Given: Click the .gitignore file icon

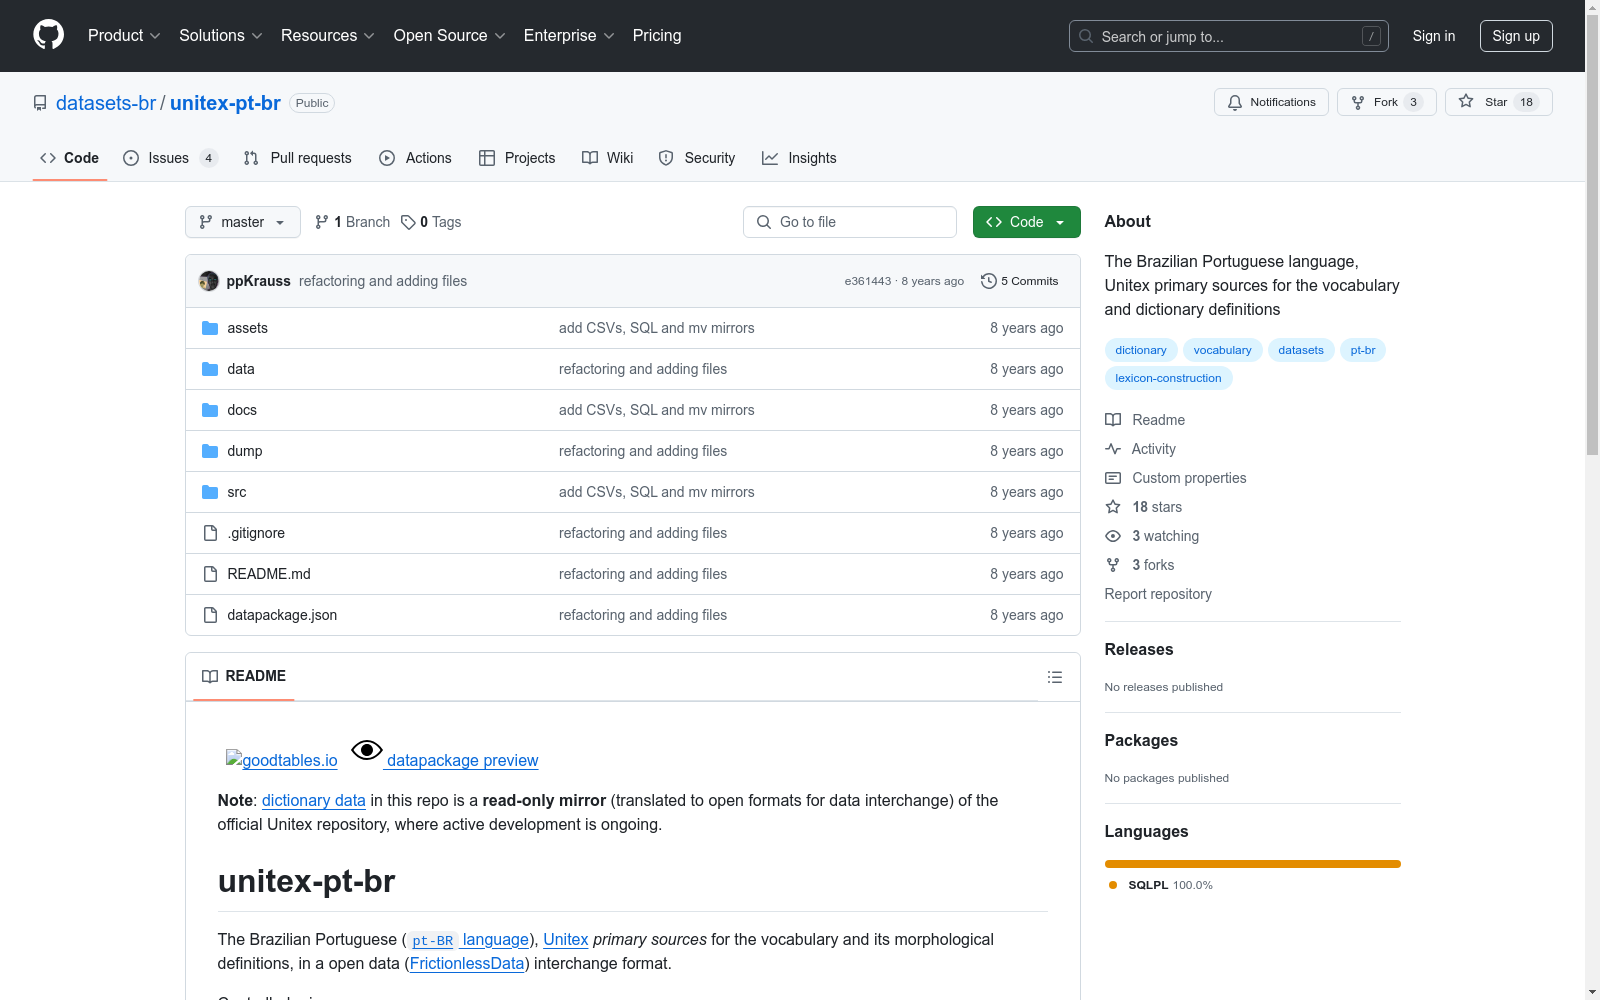Looking at the screenshot, I should (210, 533).
